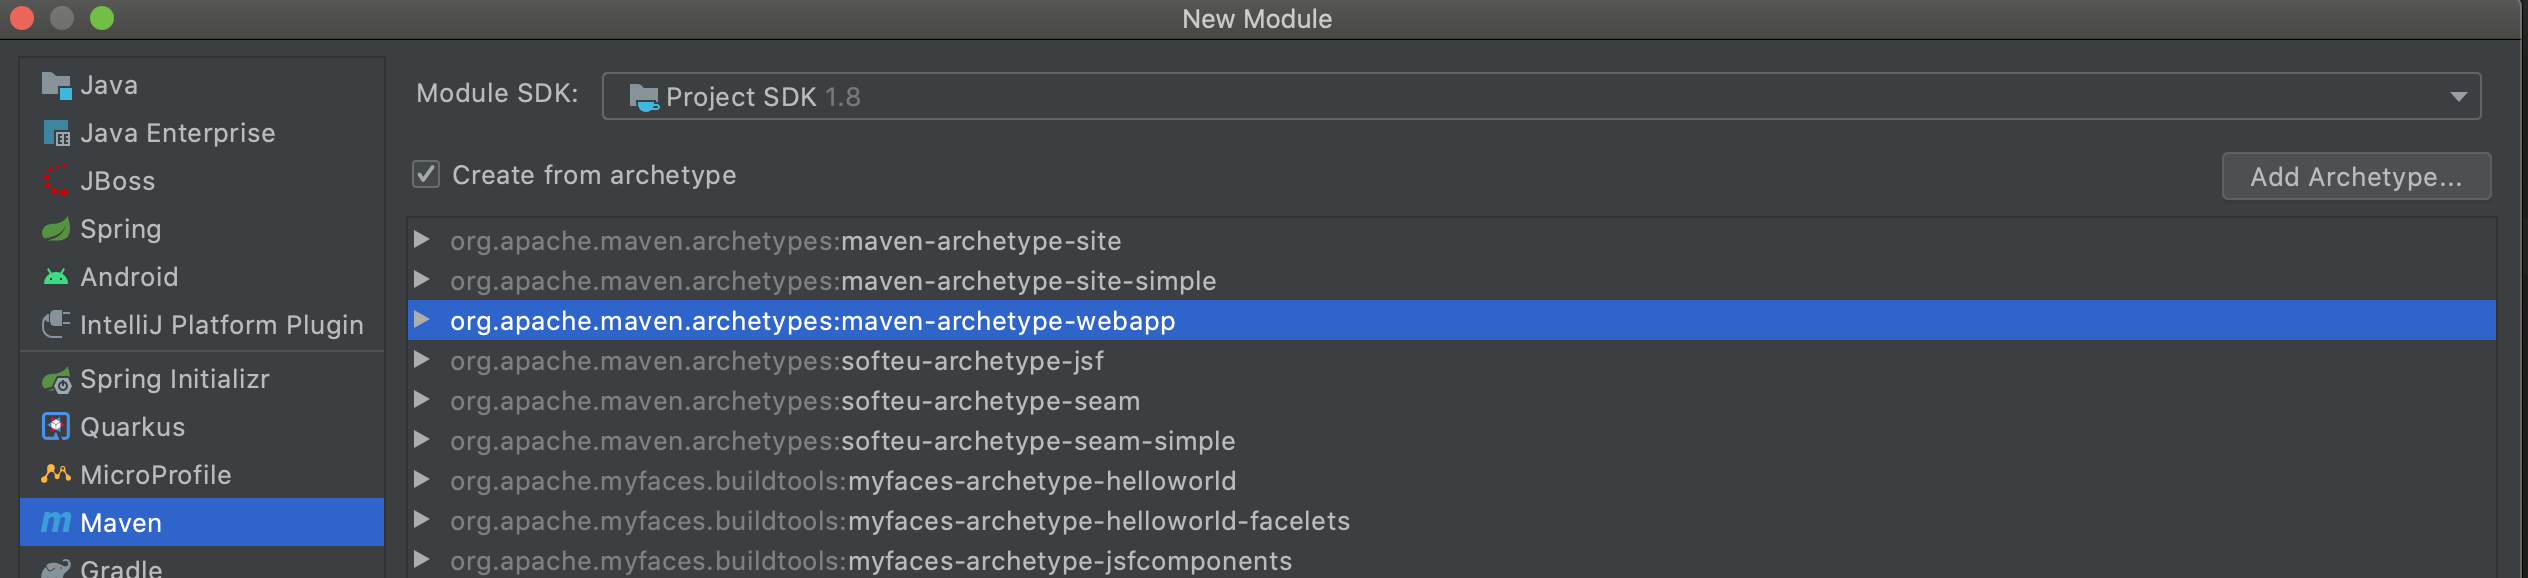Click the Quarkus icon
This screenshot has width=2528, height=578.
point(56,427)
